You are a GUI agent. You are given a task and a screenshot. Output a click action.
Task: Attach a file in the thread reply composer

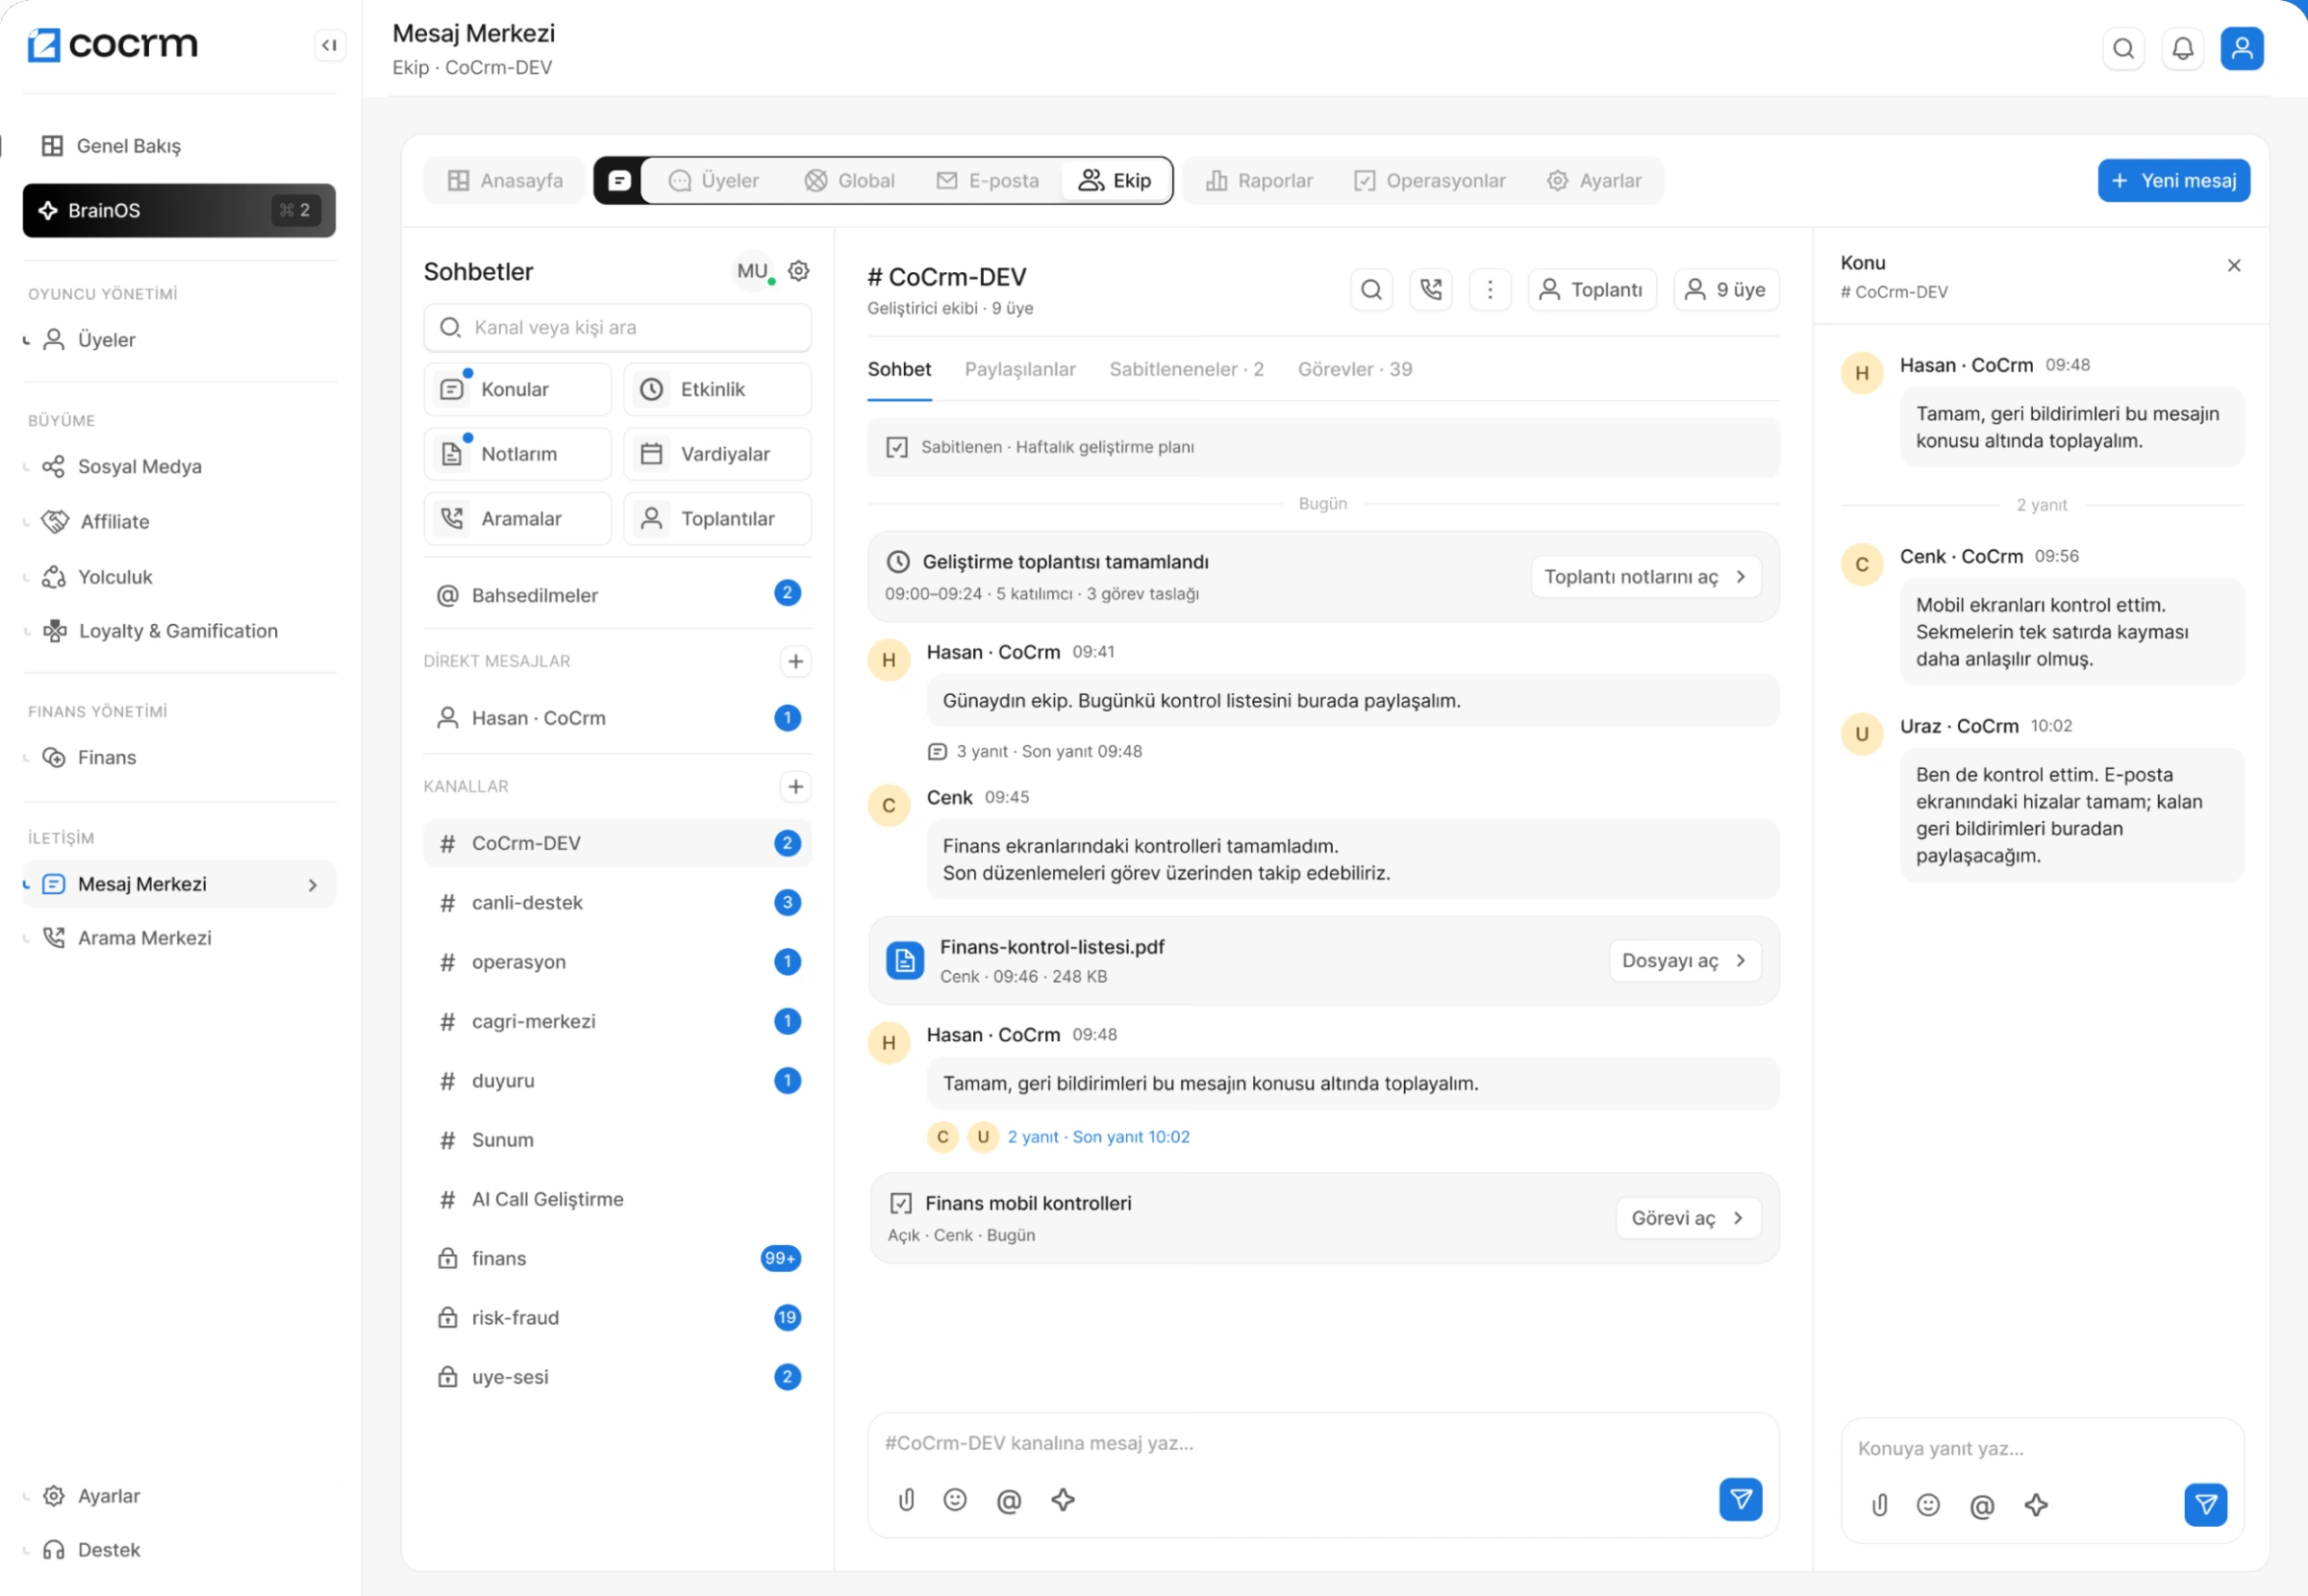(x=1879, y=1504)
